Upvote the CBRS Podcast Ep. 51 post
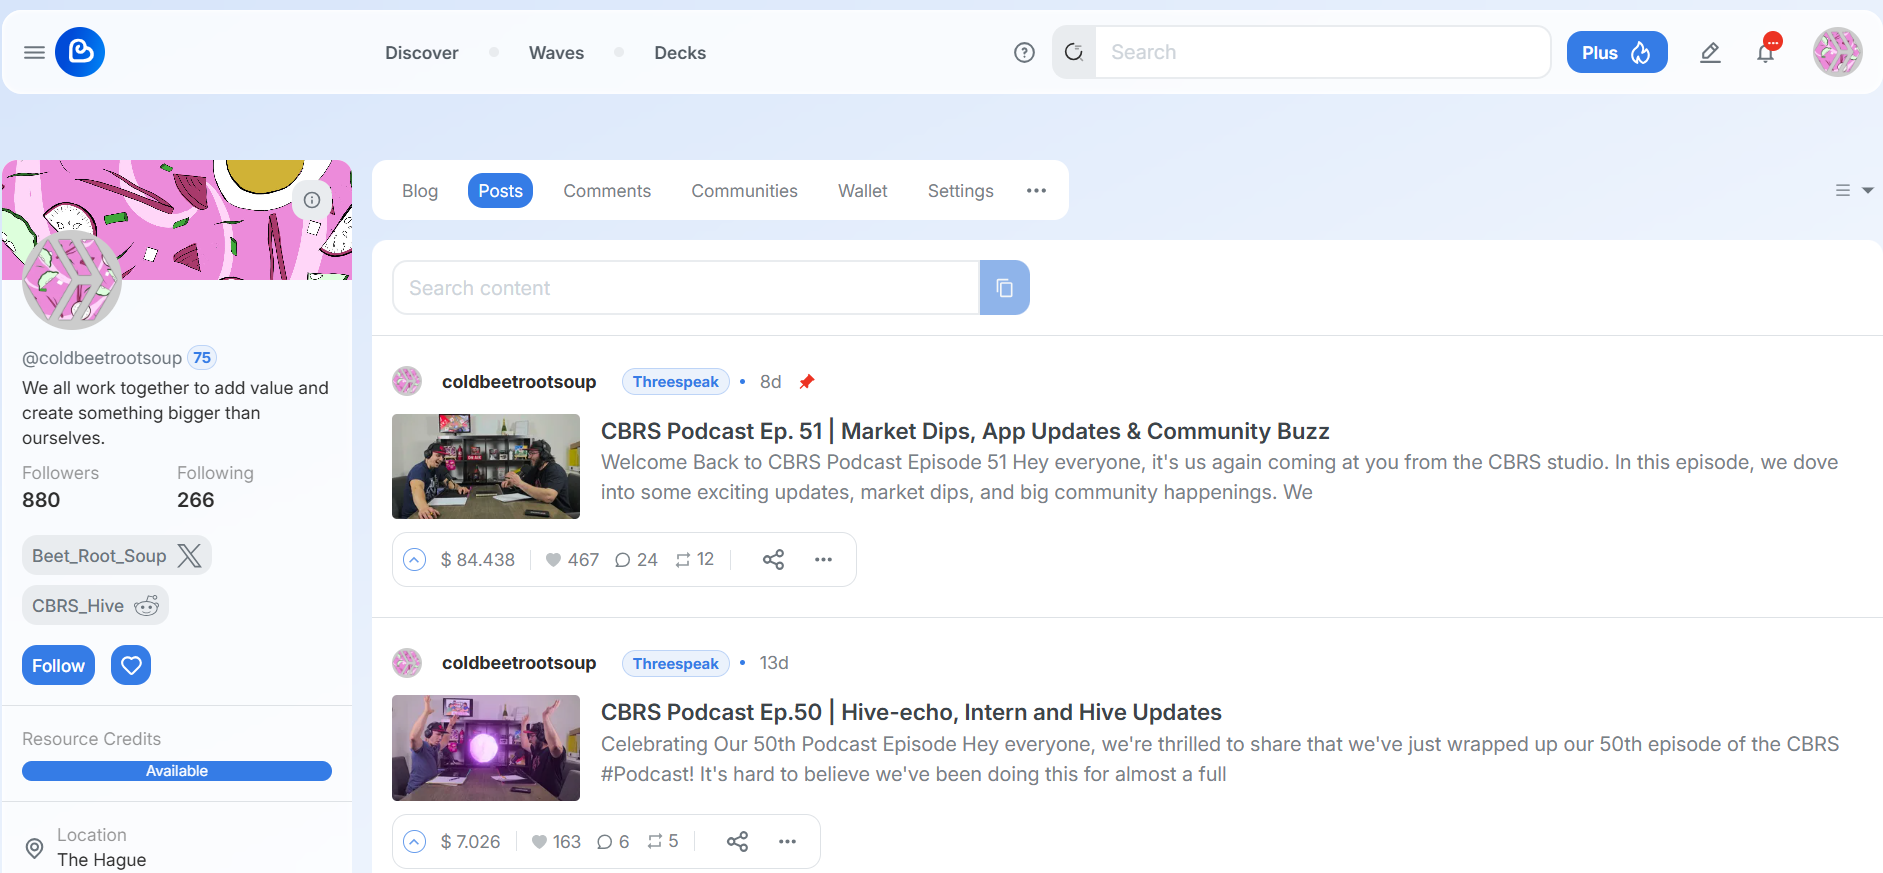 click(x=414, y=560)
